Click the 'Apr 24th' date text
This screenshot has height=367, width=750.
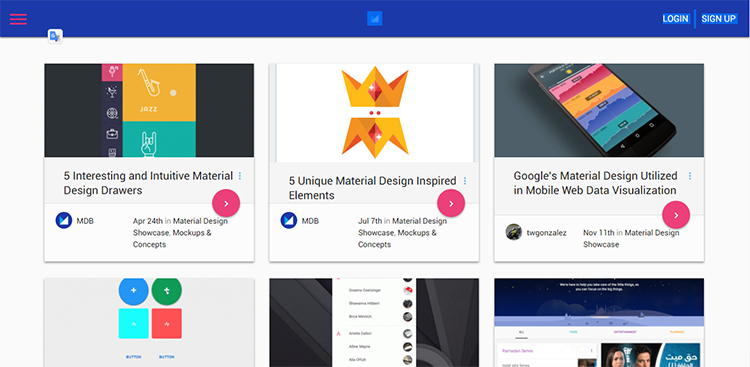(148, 221)
